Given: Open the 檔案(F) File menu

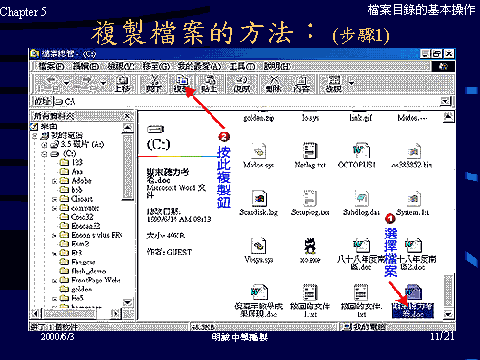Looking at the screenshot, I should [x=51, y=66].
